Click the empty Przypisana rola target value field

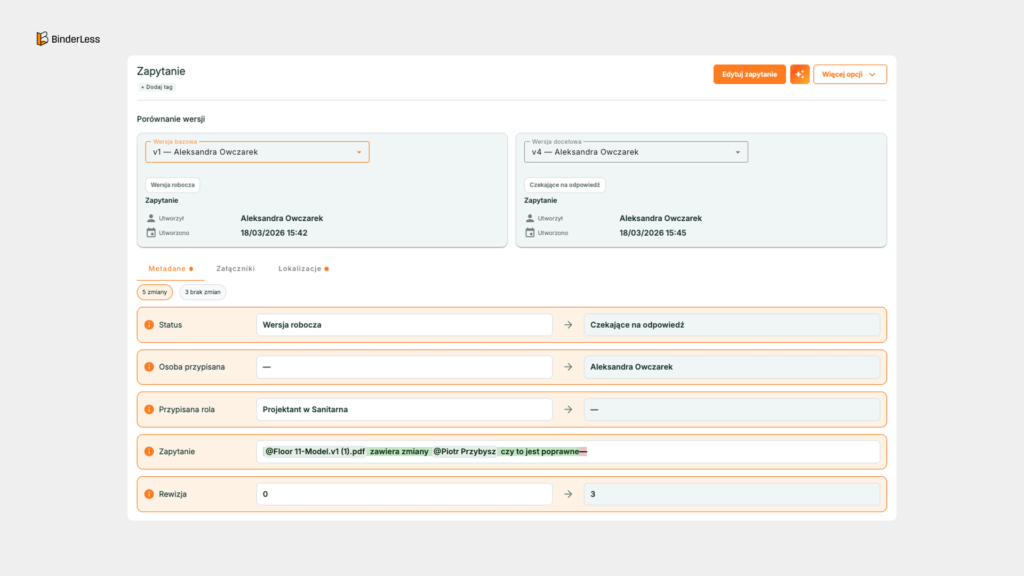point(731,409)
